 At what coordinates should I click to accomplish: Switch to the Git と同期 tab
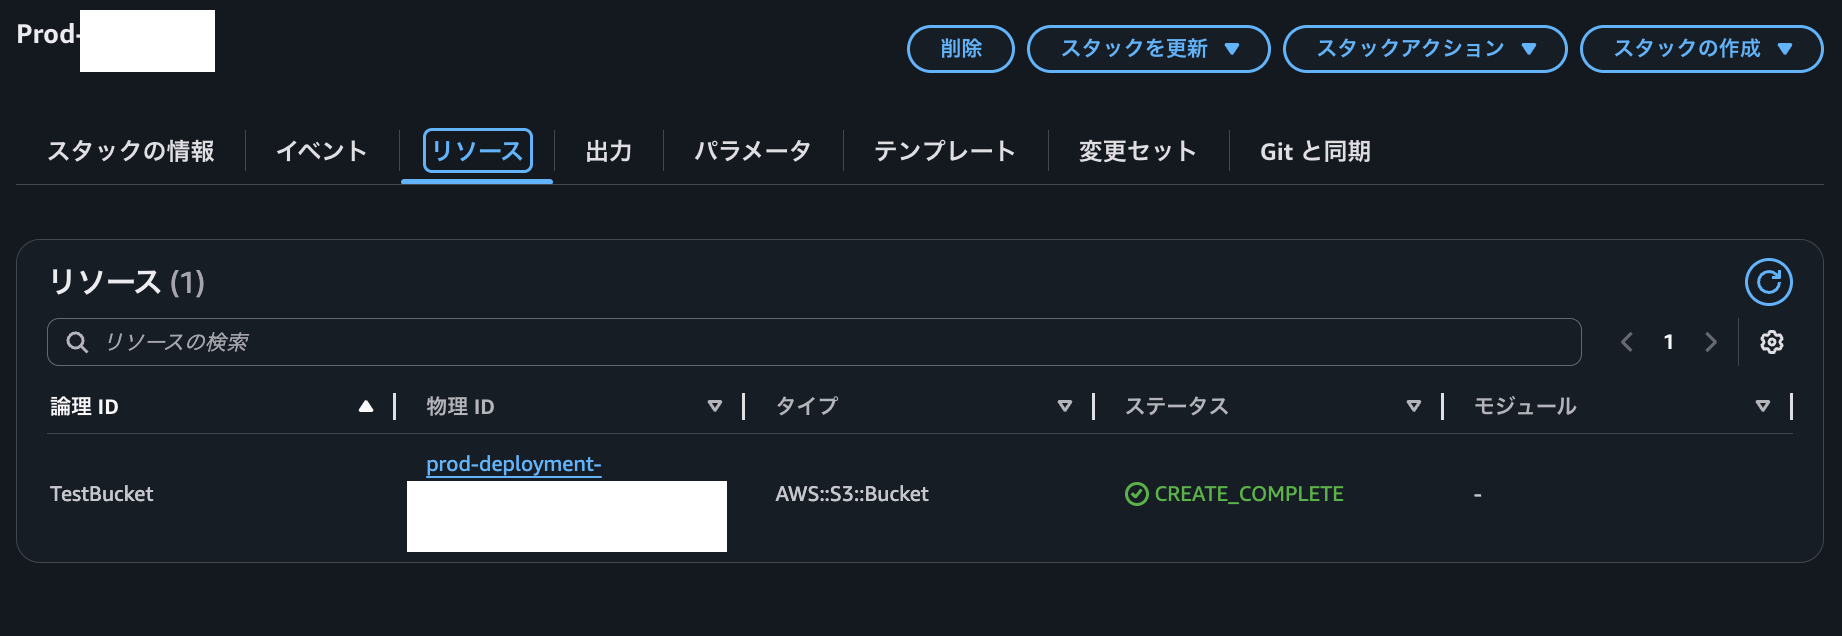(1315, 151)
